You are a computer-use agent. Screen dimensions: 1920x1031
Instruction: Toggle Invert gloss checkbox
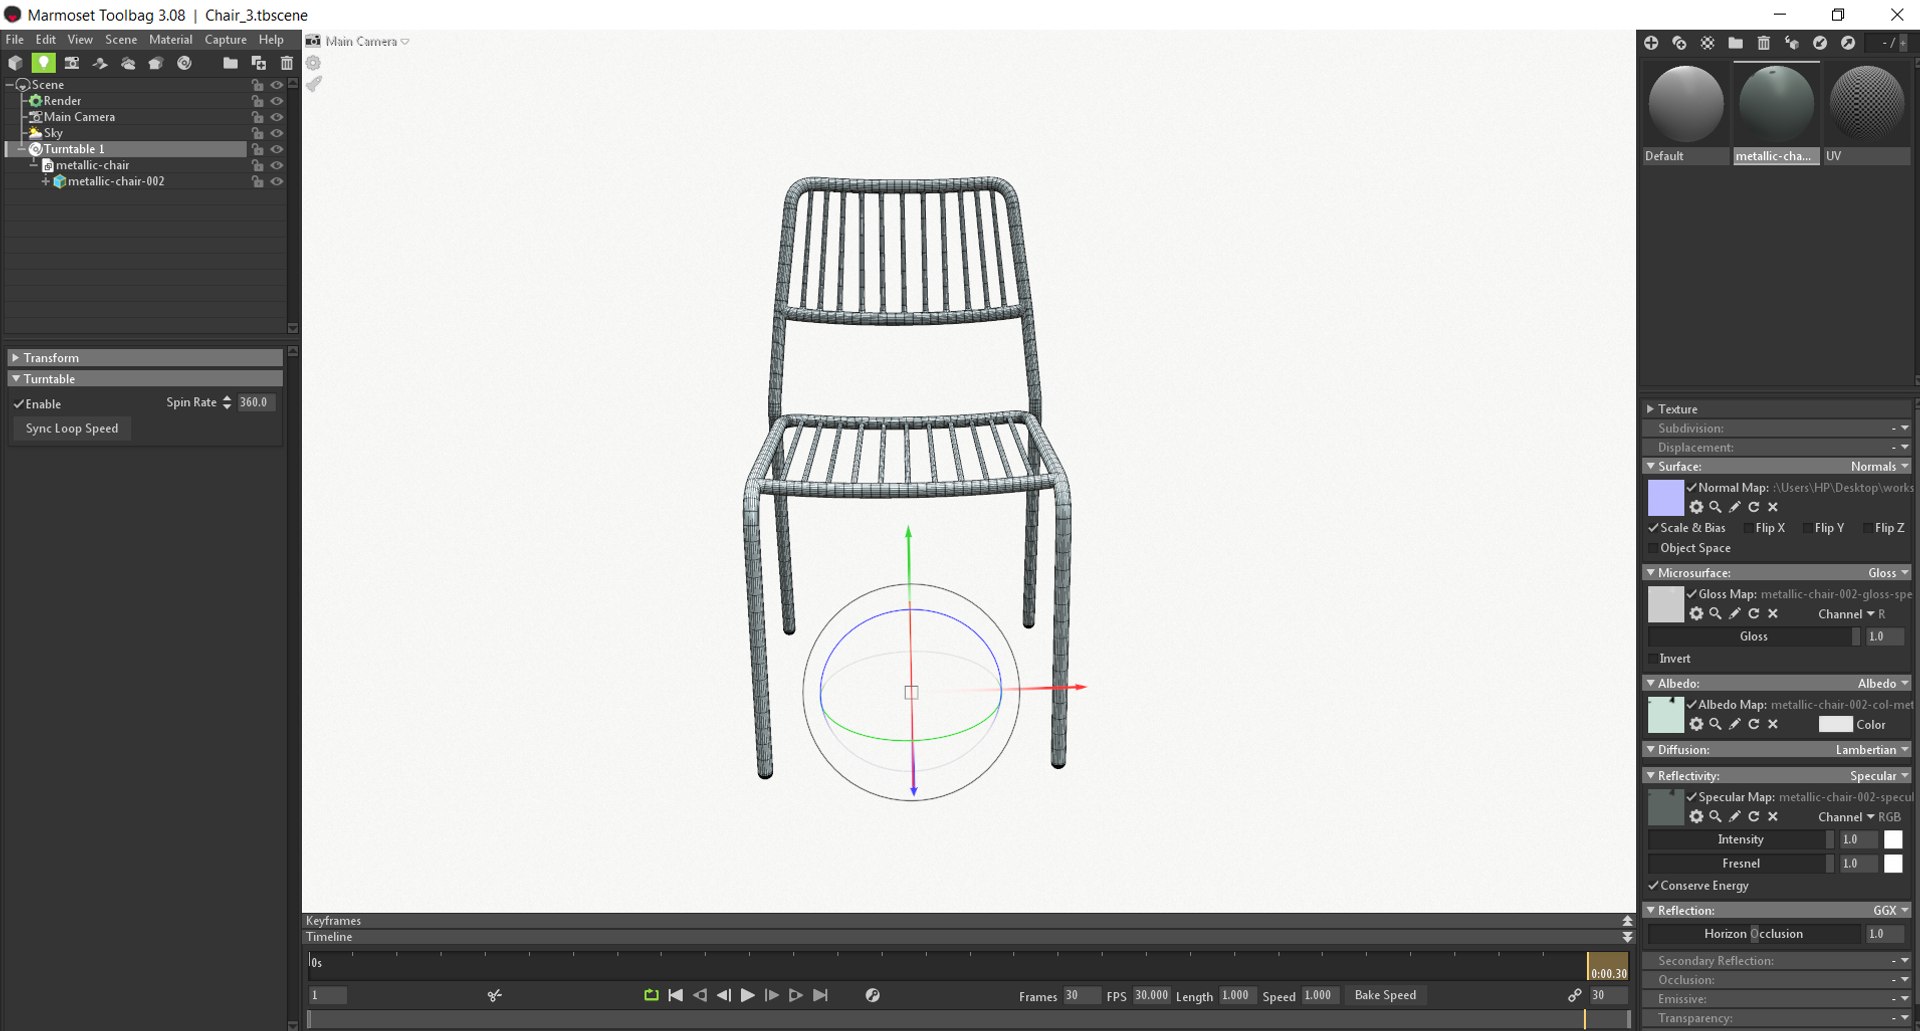[x=1653, y=659]
